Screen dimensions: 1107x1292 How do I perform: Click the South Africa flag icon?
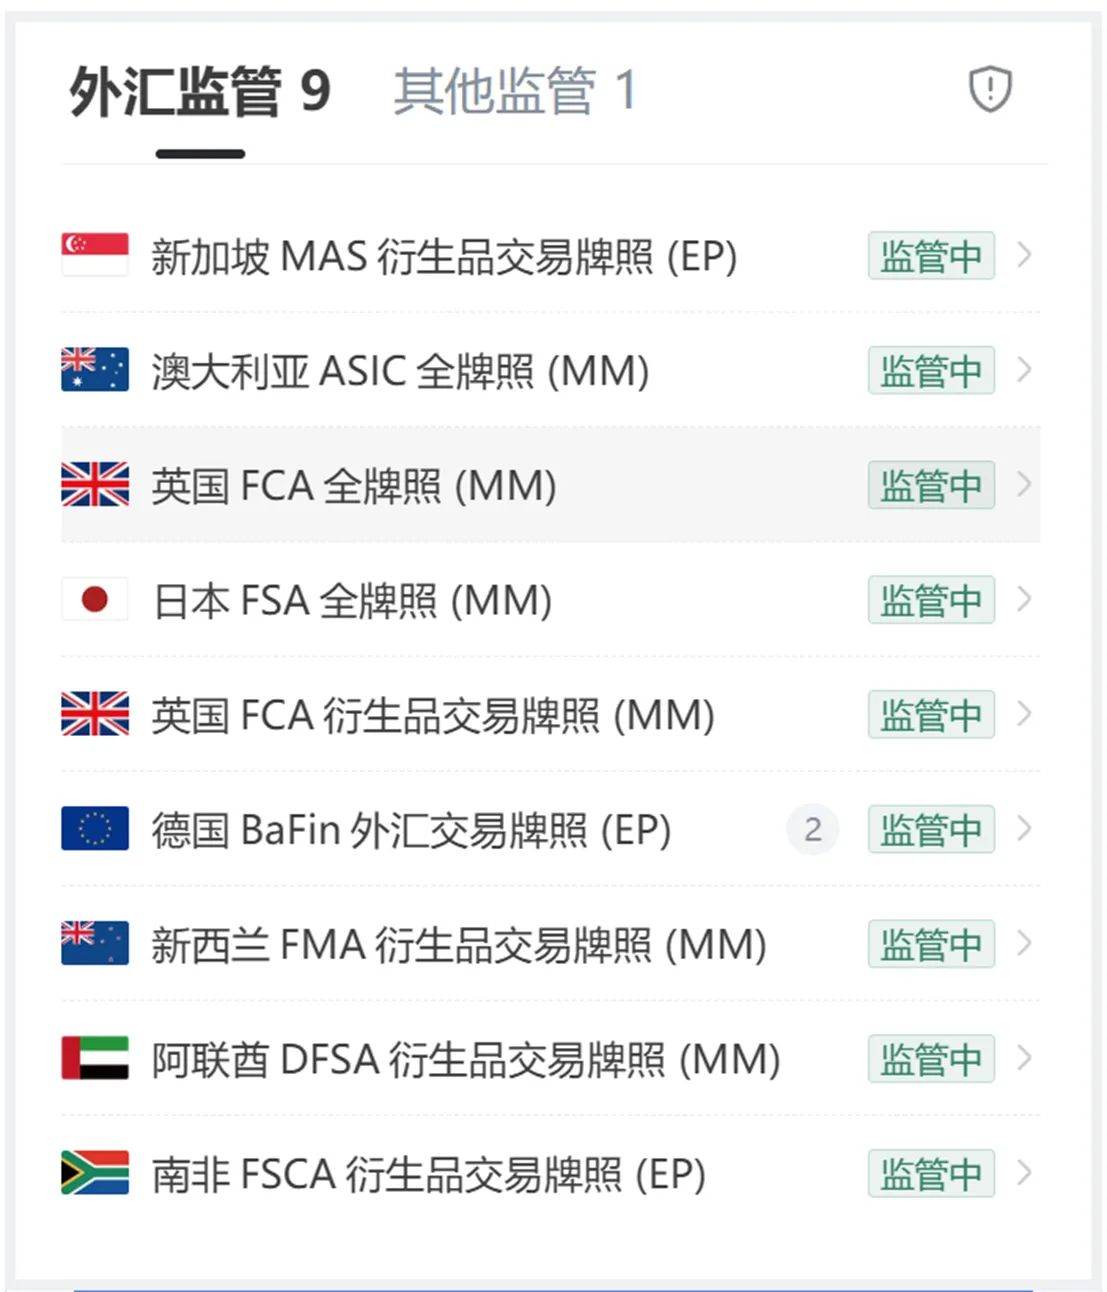click(x=95, y=1173)
